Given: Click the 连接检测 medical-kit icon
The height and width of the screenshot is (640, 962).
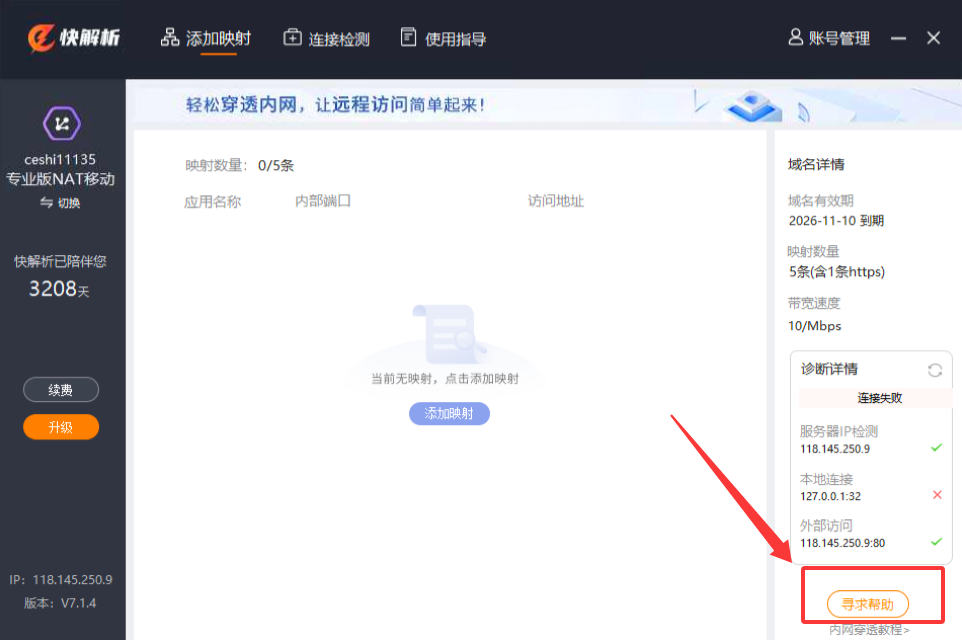Looking at the screenshot, I should (292, 37).
